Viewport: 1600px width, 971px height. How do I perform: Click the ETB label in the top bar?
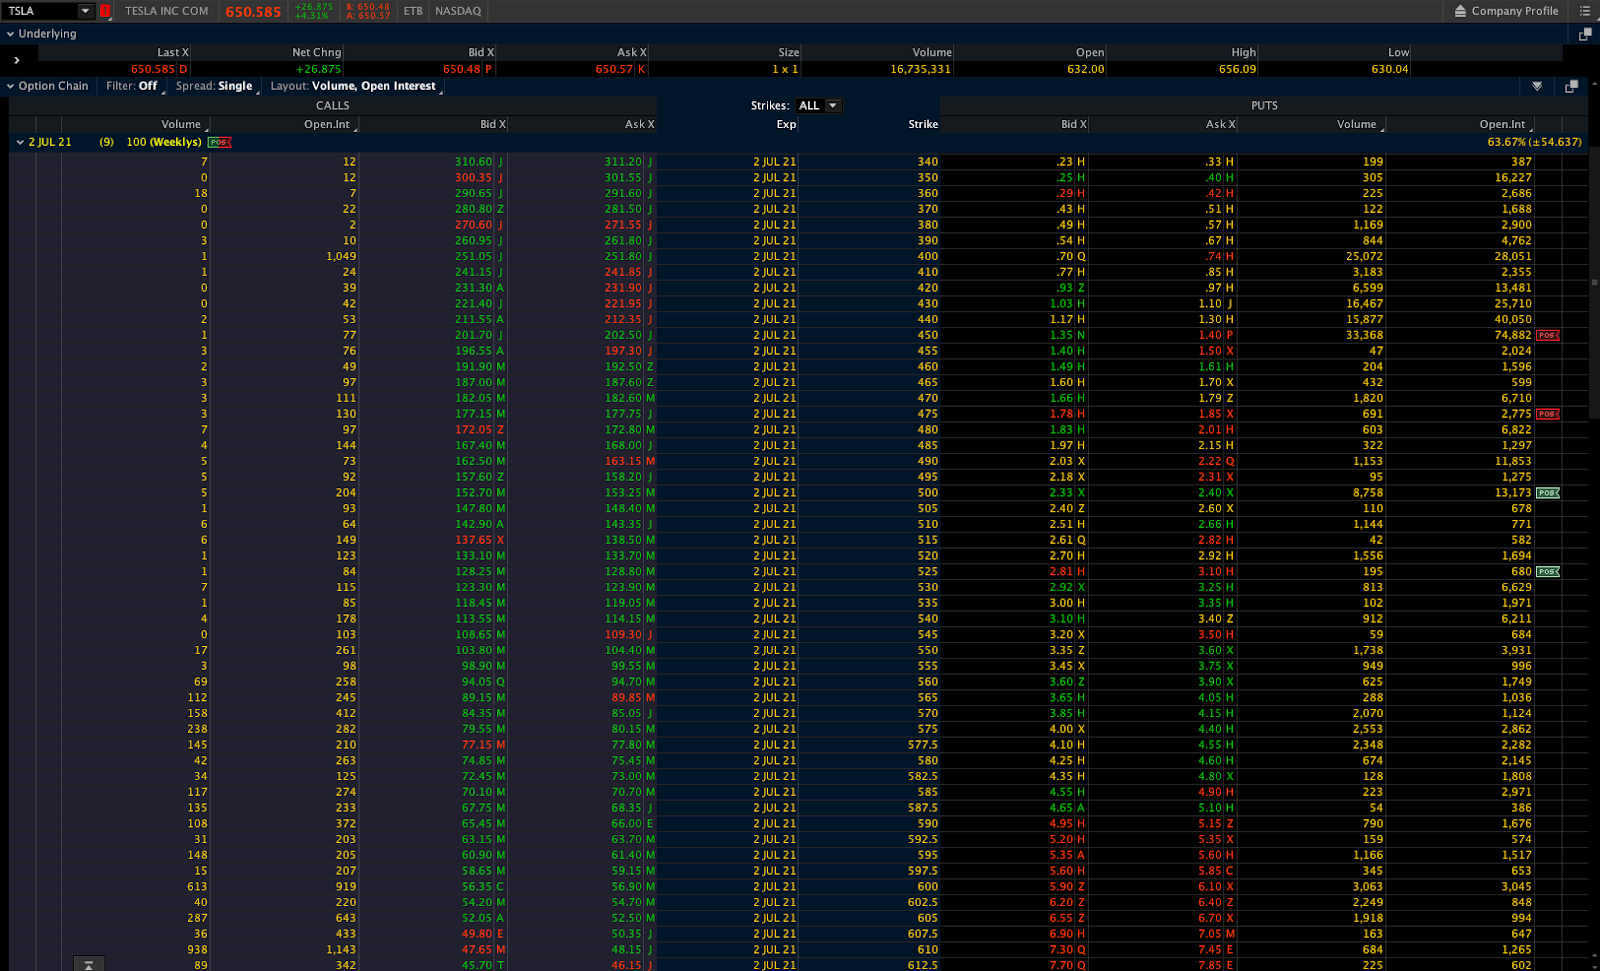413,11
